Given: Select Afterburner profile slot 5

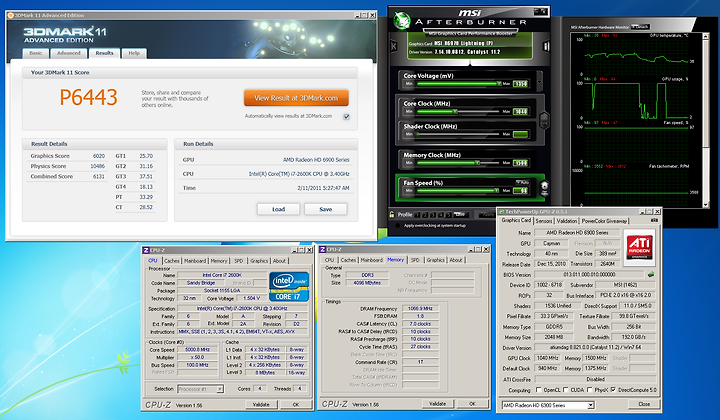Looking at the screenshot, I should [x=449, y=215].
